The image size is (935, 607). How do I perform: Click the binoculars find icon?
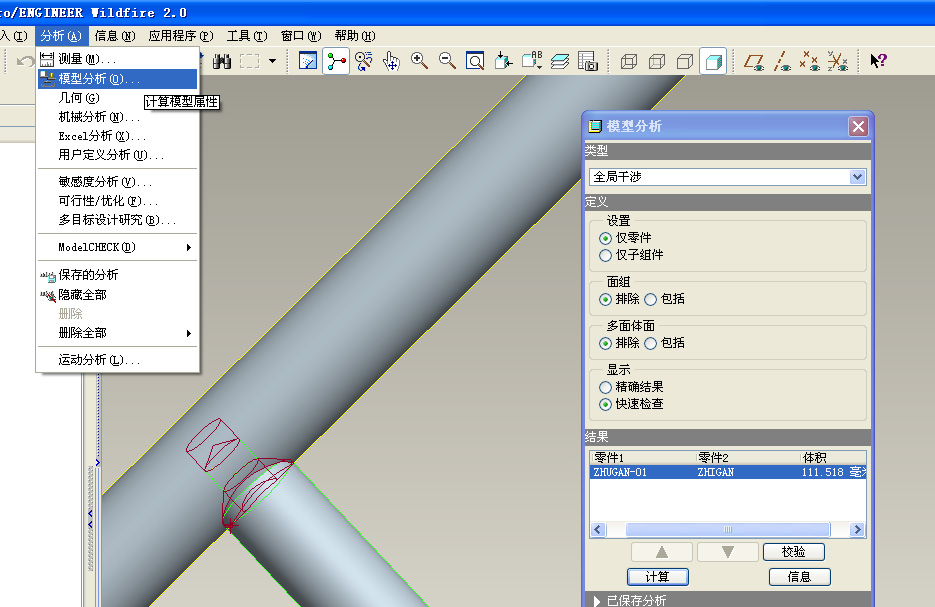point(222,61)
